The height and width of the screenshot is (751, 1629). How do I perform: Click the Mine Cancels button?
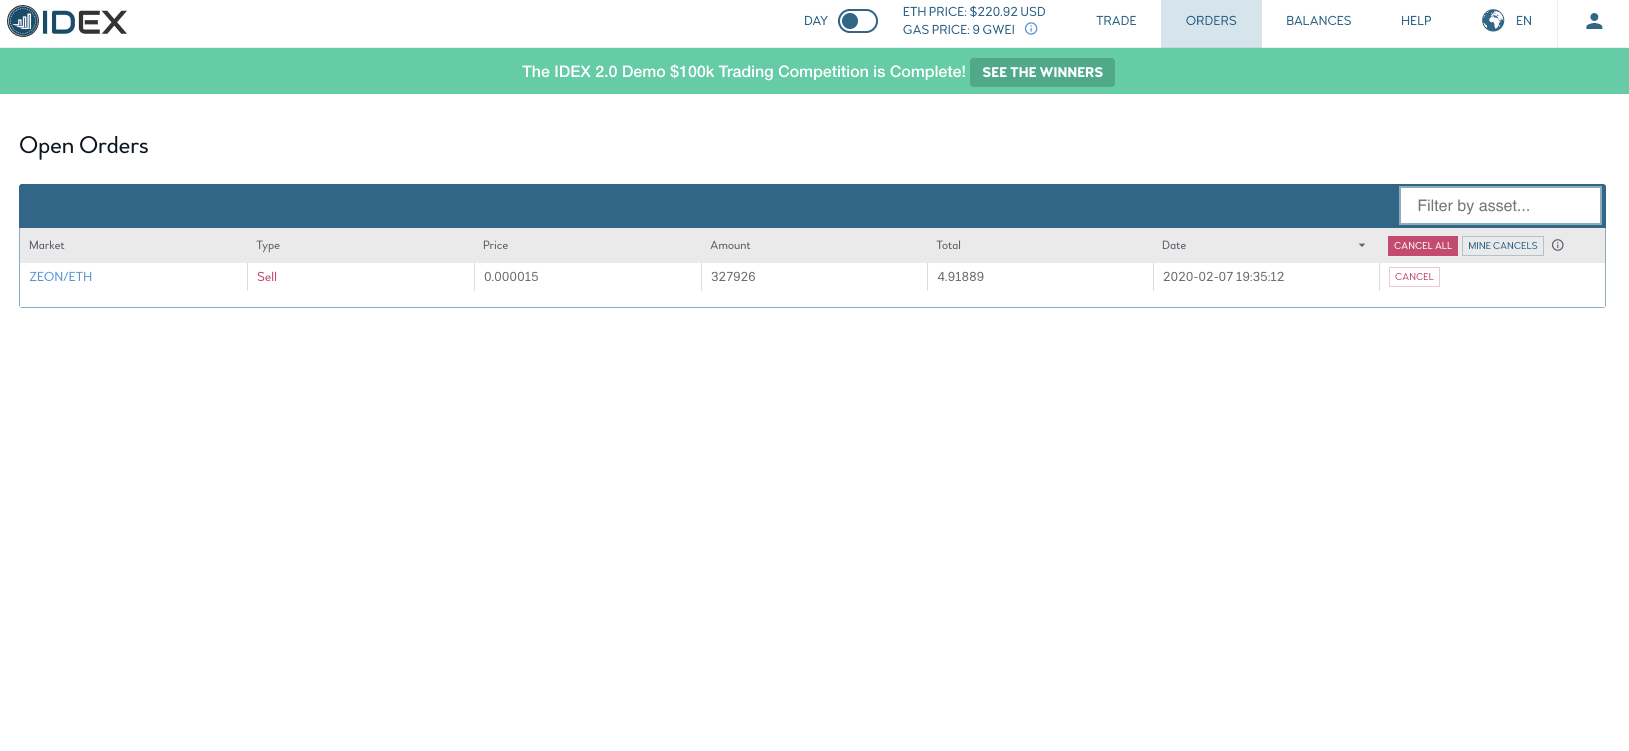pyautogui.click(x=1503, y=246)
